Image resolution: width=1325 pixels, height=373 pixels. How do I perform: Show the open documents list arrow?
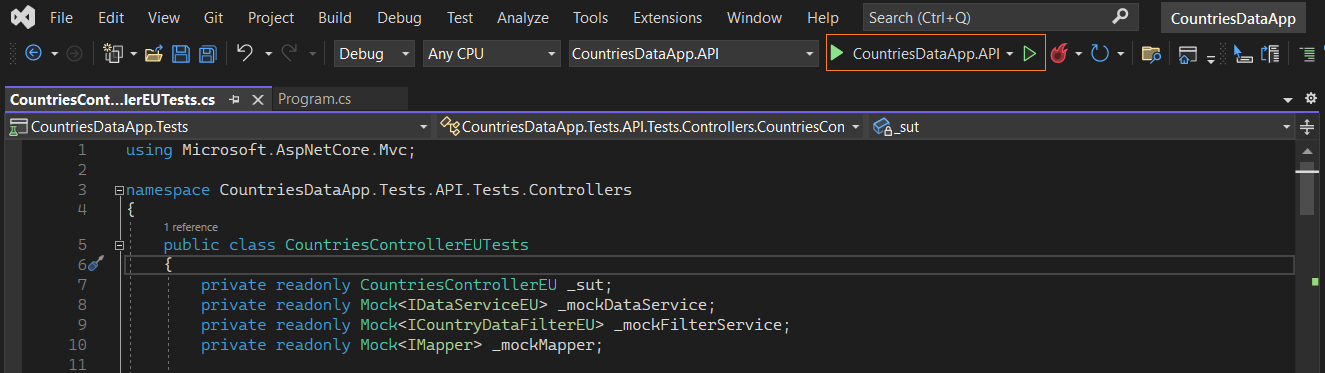1288,99
